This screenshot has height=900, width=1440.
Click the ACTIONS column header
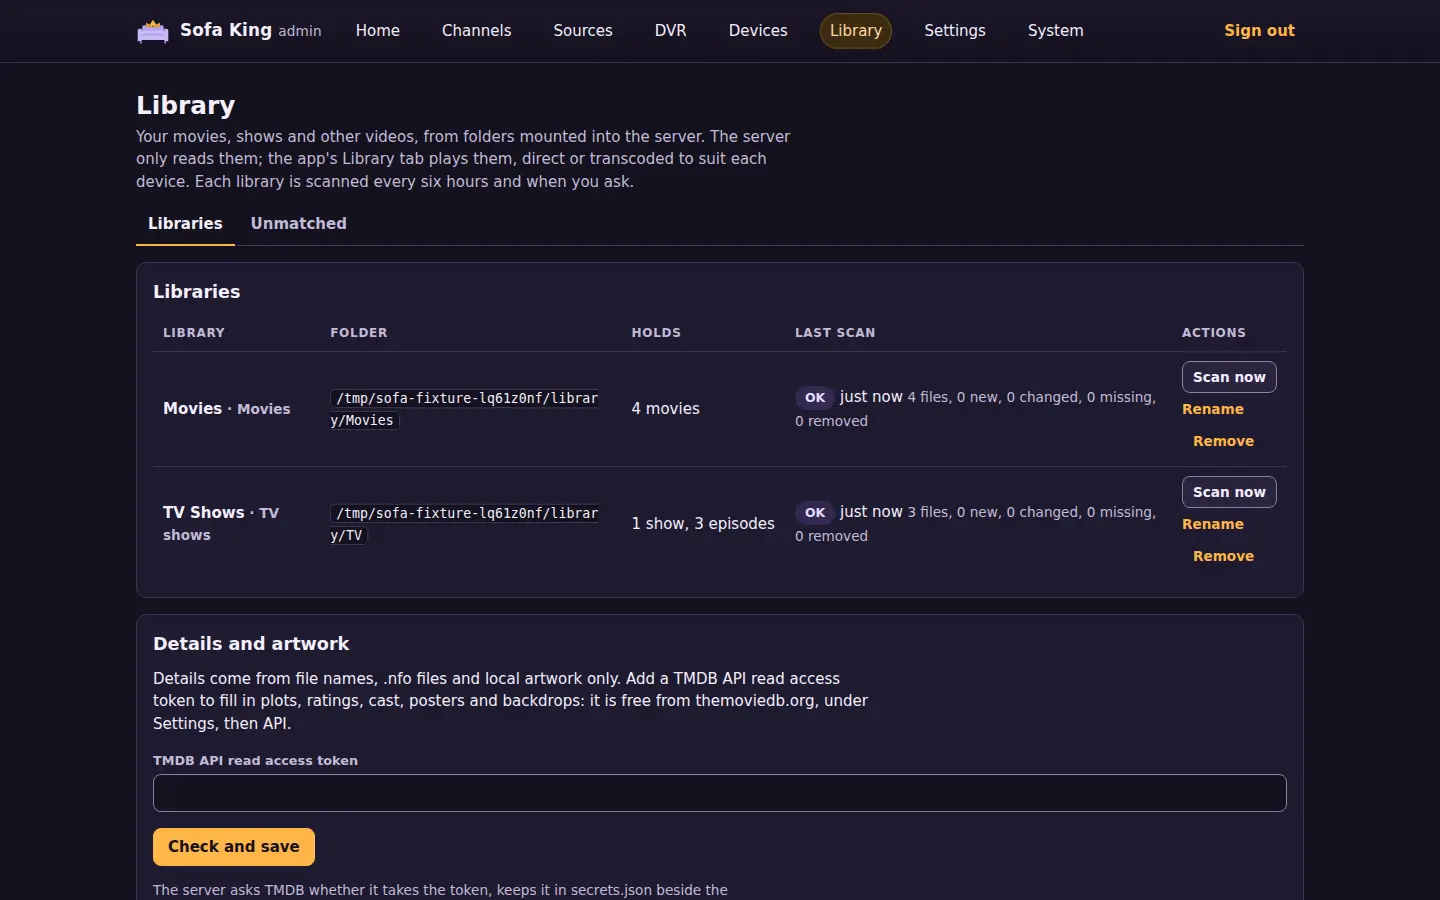[x=1214, y=333]
